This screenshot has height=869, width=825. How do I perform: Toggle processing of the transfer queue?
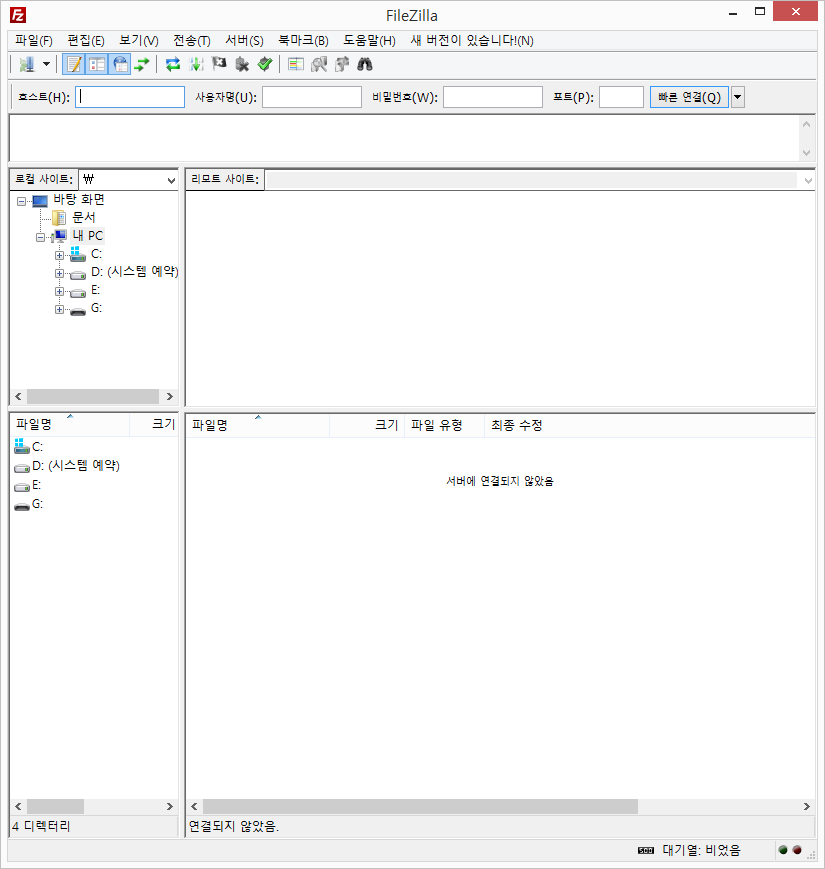point(196,65)
